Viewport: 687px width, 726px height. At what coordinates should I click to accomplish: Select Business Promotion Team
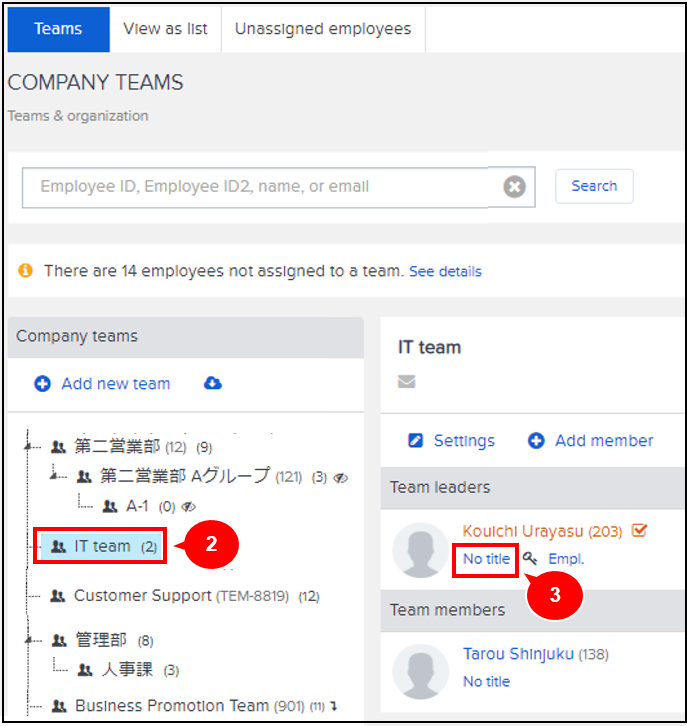pyautogui.click(x=172, y=706)
